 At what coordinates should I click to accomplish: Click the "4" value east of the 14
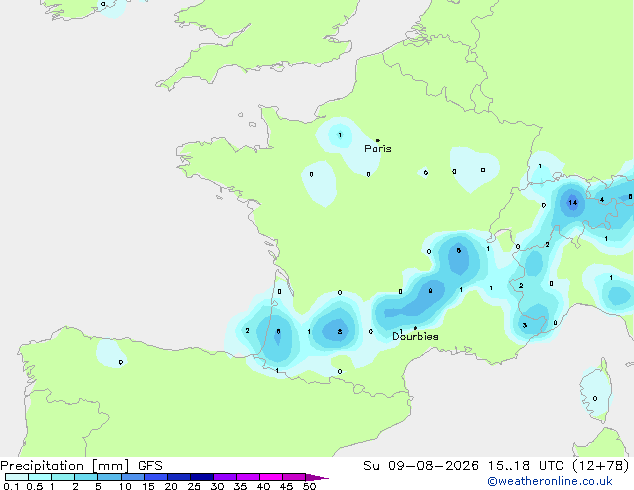click(602, 200)
